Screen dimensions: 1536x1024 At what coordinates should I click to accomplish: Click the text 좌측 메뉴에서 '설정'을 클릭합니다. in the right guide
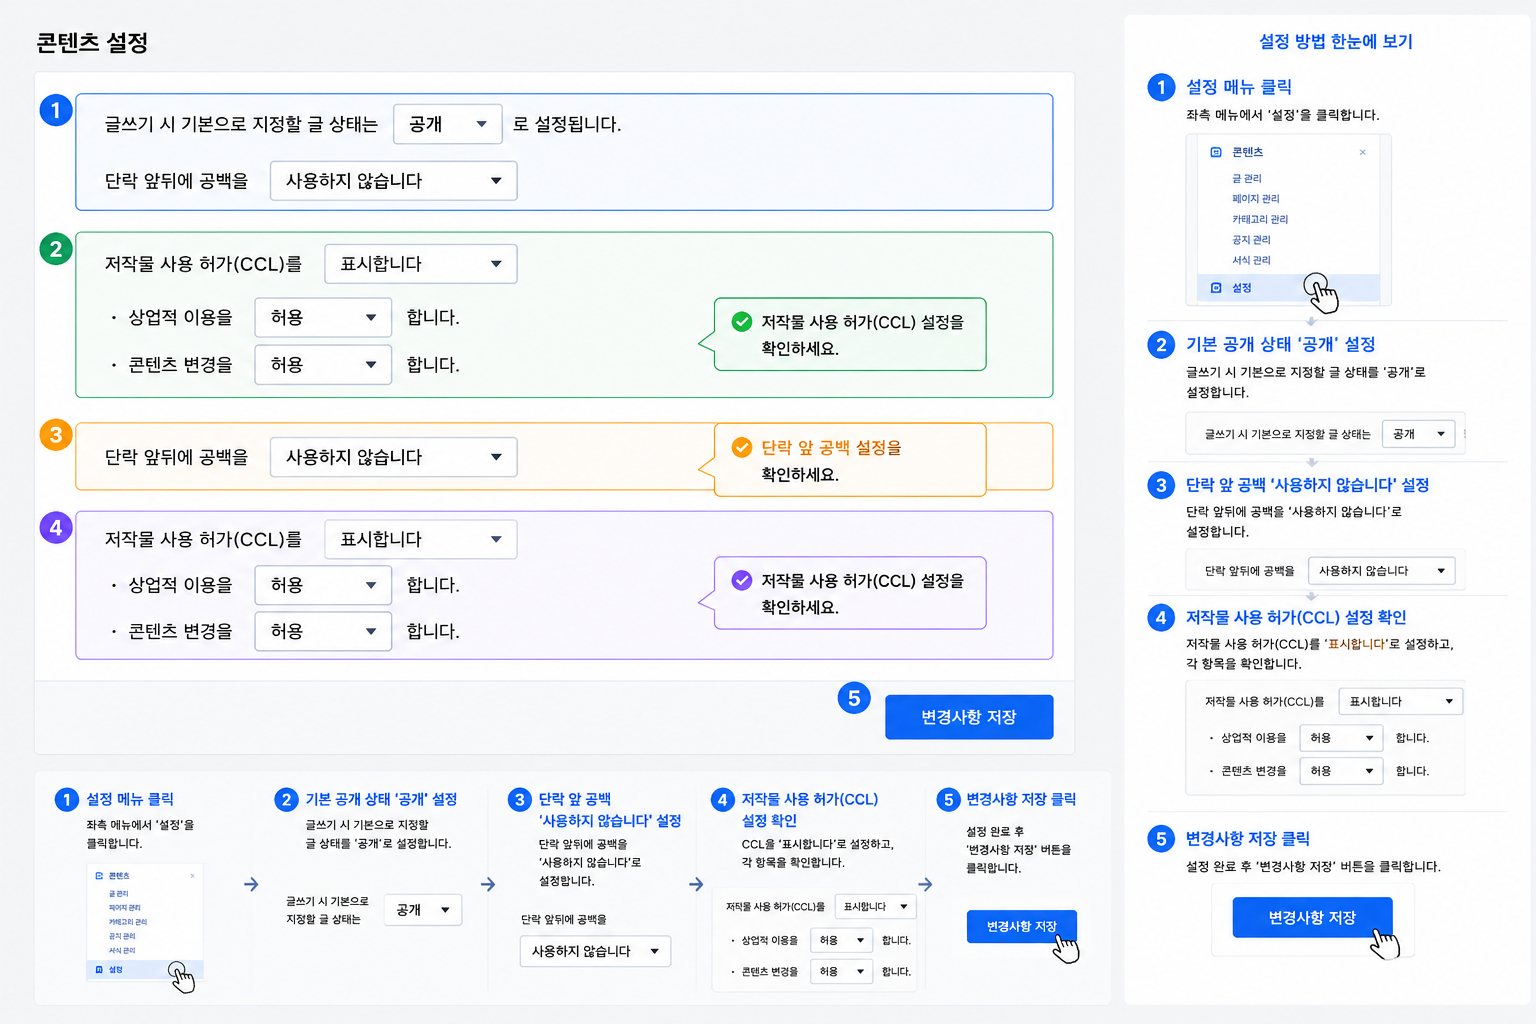(1282, 115)
